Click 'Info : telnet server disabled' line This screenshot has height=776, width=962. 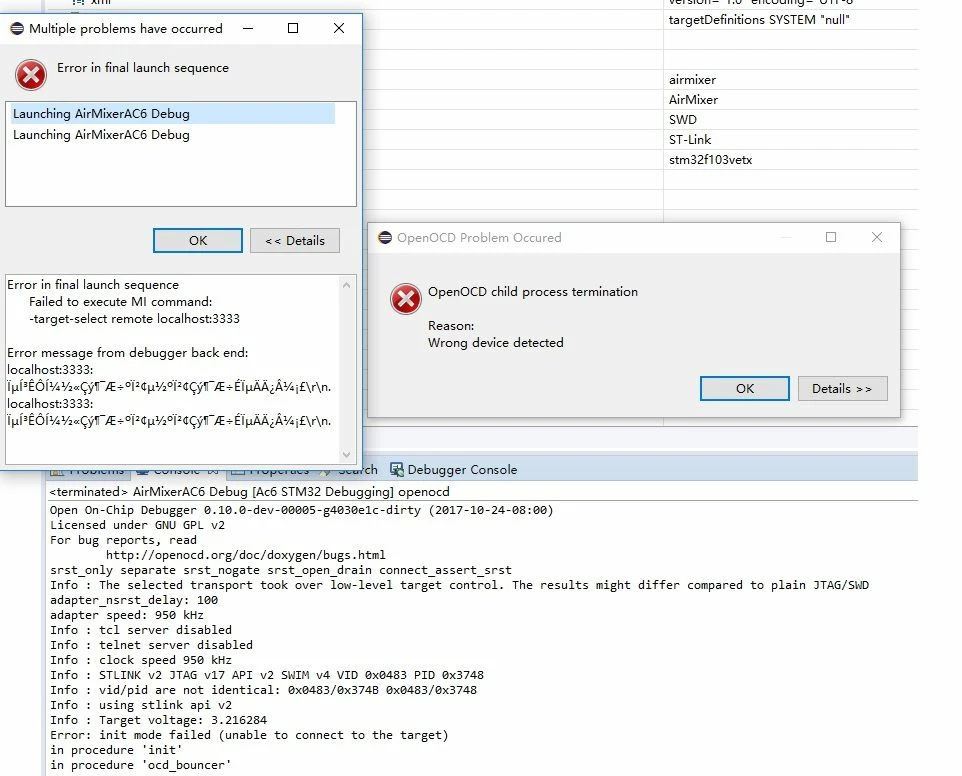[x=151, y=645]
